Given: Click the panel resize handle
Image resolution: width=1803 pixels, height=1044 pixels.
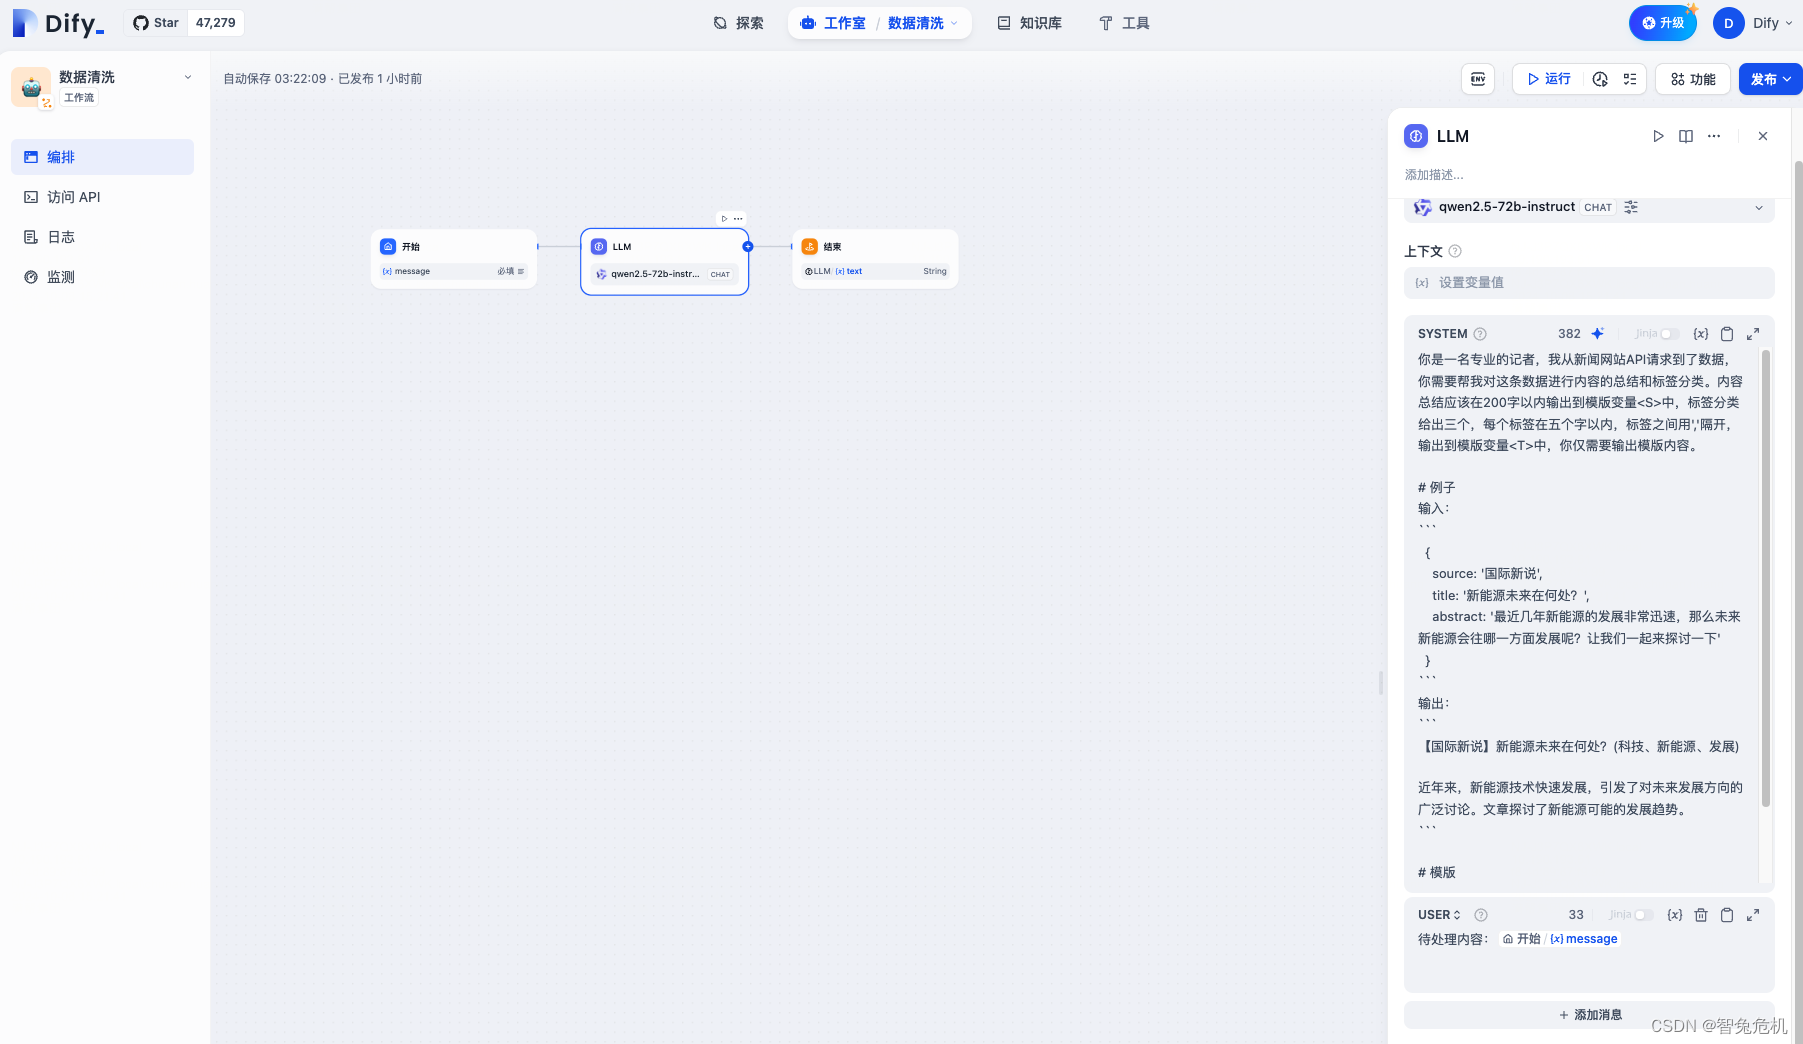Looking at the screenshot, I should (1381, 683).
